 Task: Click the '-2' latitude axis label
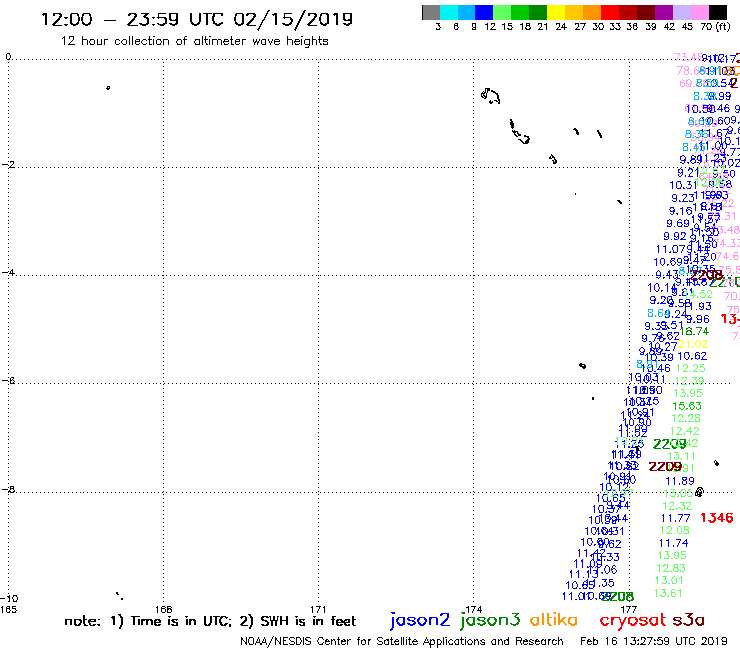click(x=8, y=164)
